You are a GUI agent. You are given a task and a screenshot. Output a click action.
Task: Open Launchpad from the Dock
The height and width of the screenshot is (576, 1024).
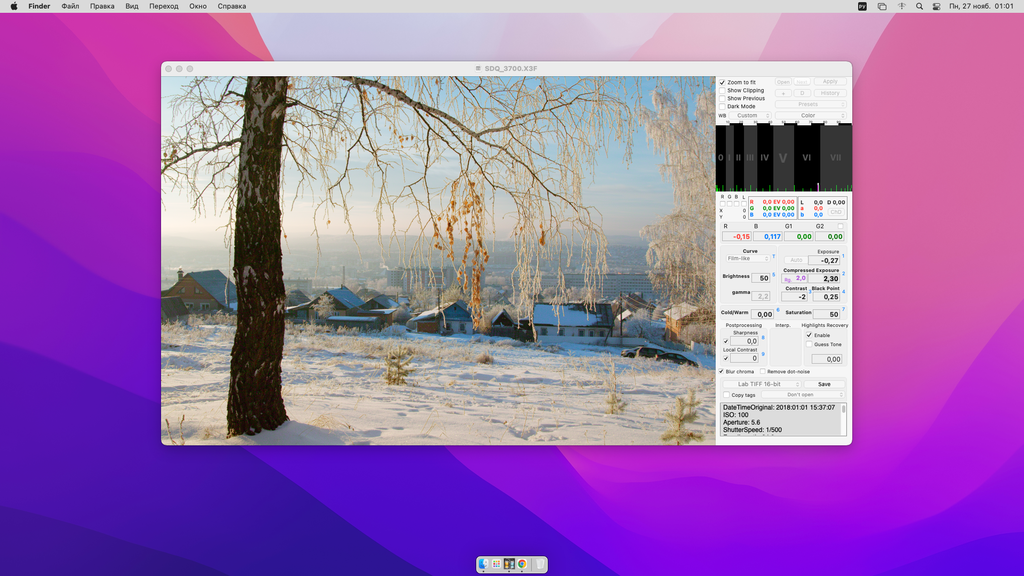(497, 564)
